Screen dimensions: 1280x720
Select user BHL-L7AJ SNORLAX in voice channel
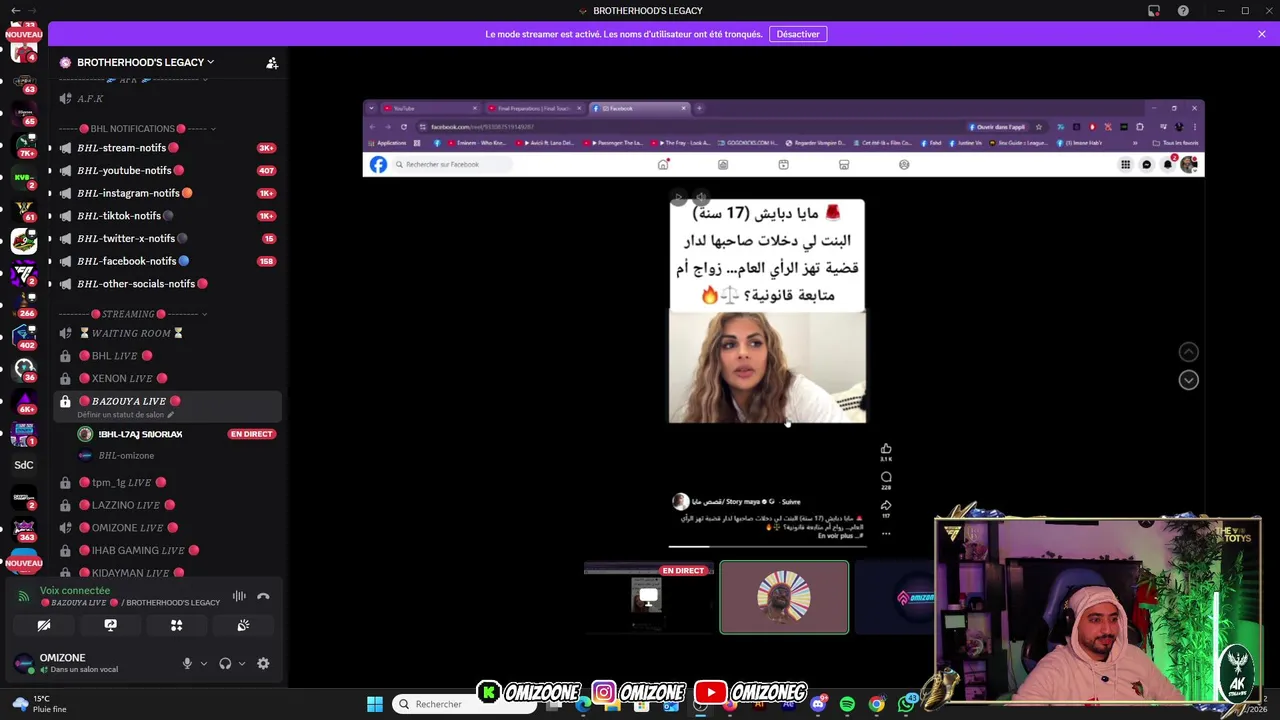[x=140, y=434]
